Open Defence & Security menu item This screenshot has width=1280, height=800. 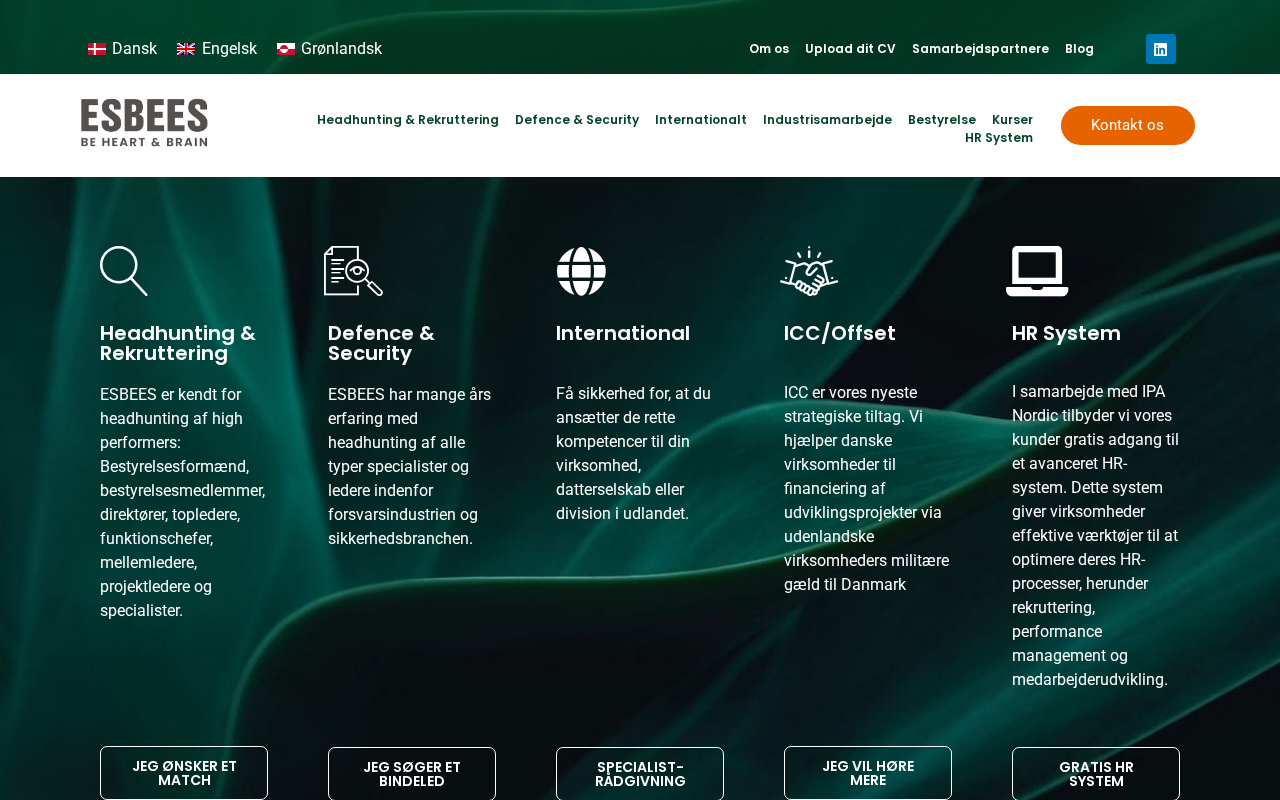pos(577,120)
